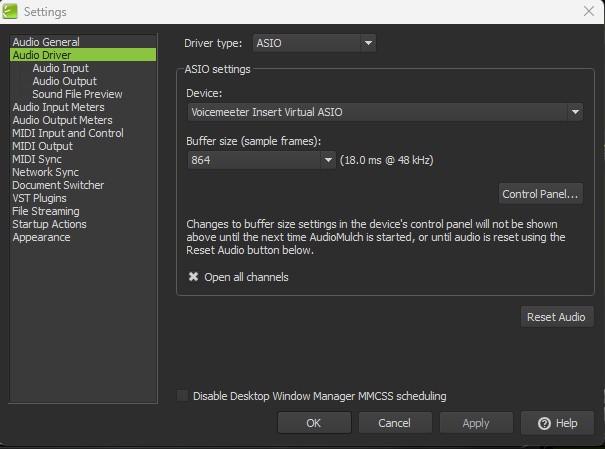Open VST Plugins settings page
This screenshot has height=449, width=605.
point(39,198)
